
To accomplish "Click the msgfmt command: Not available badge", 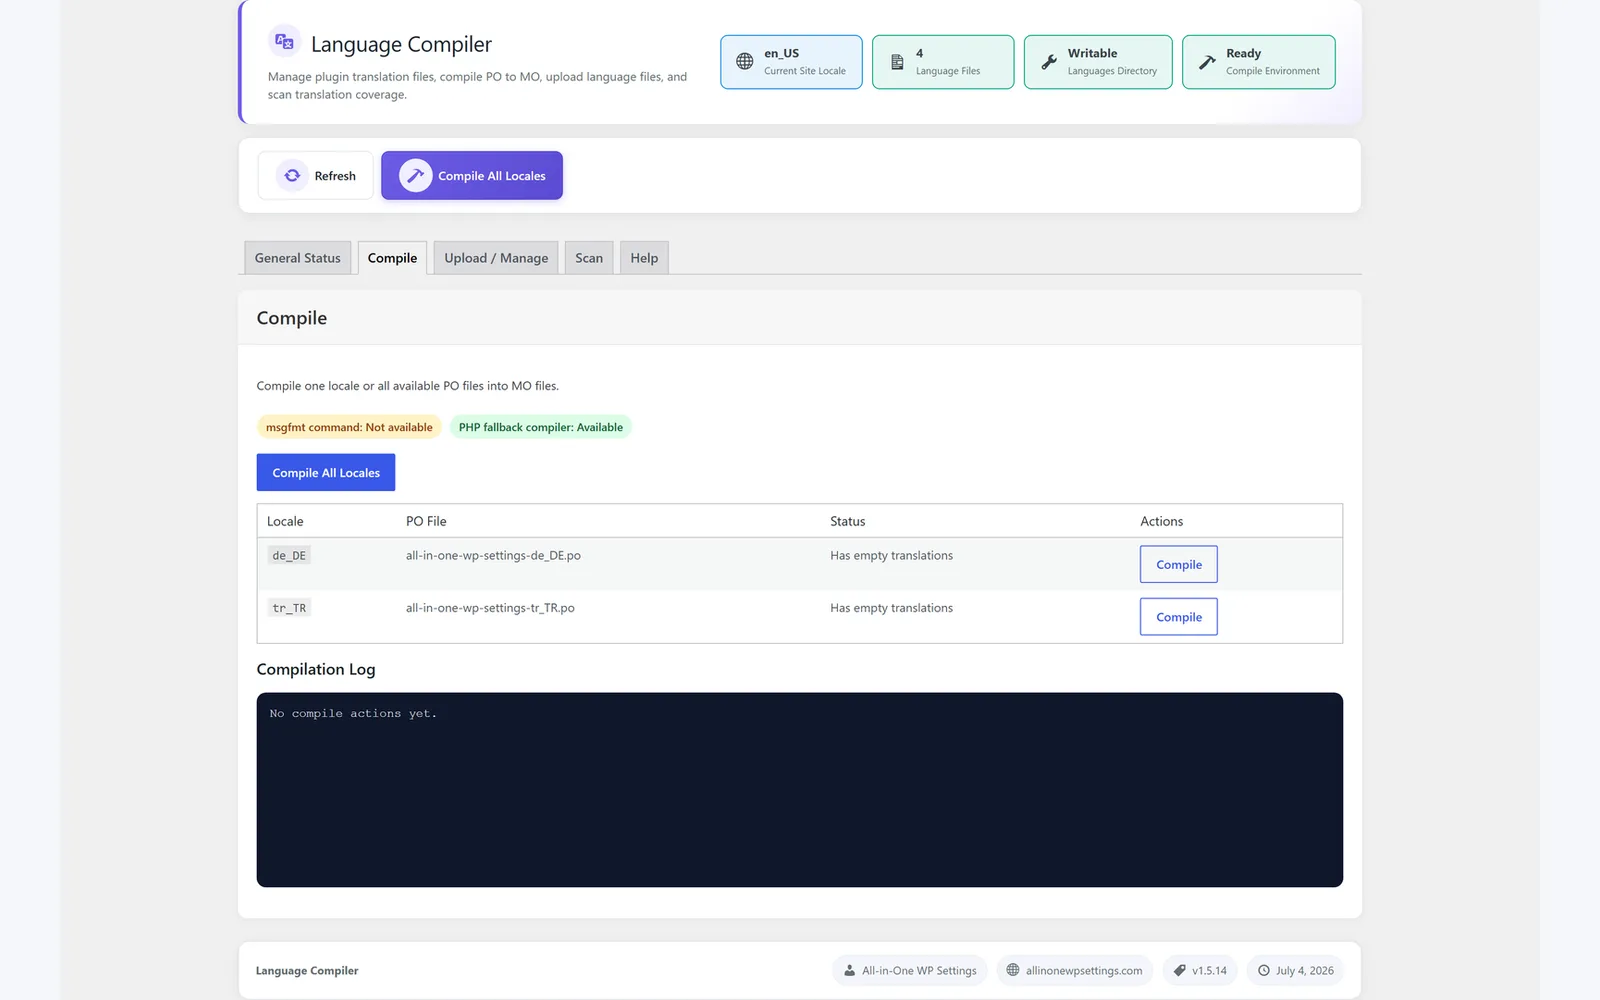I will (x=349, y=427).
